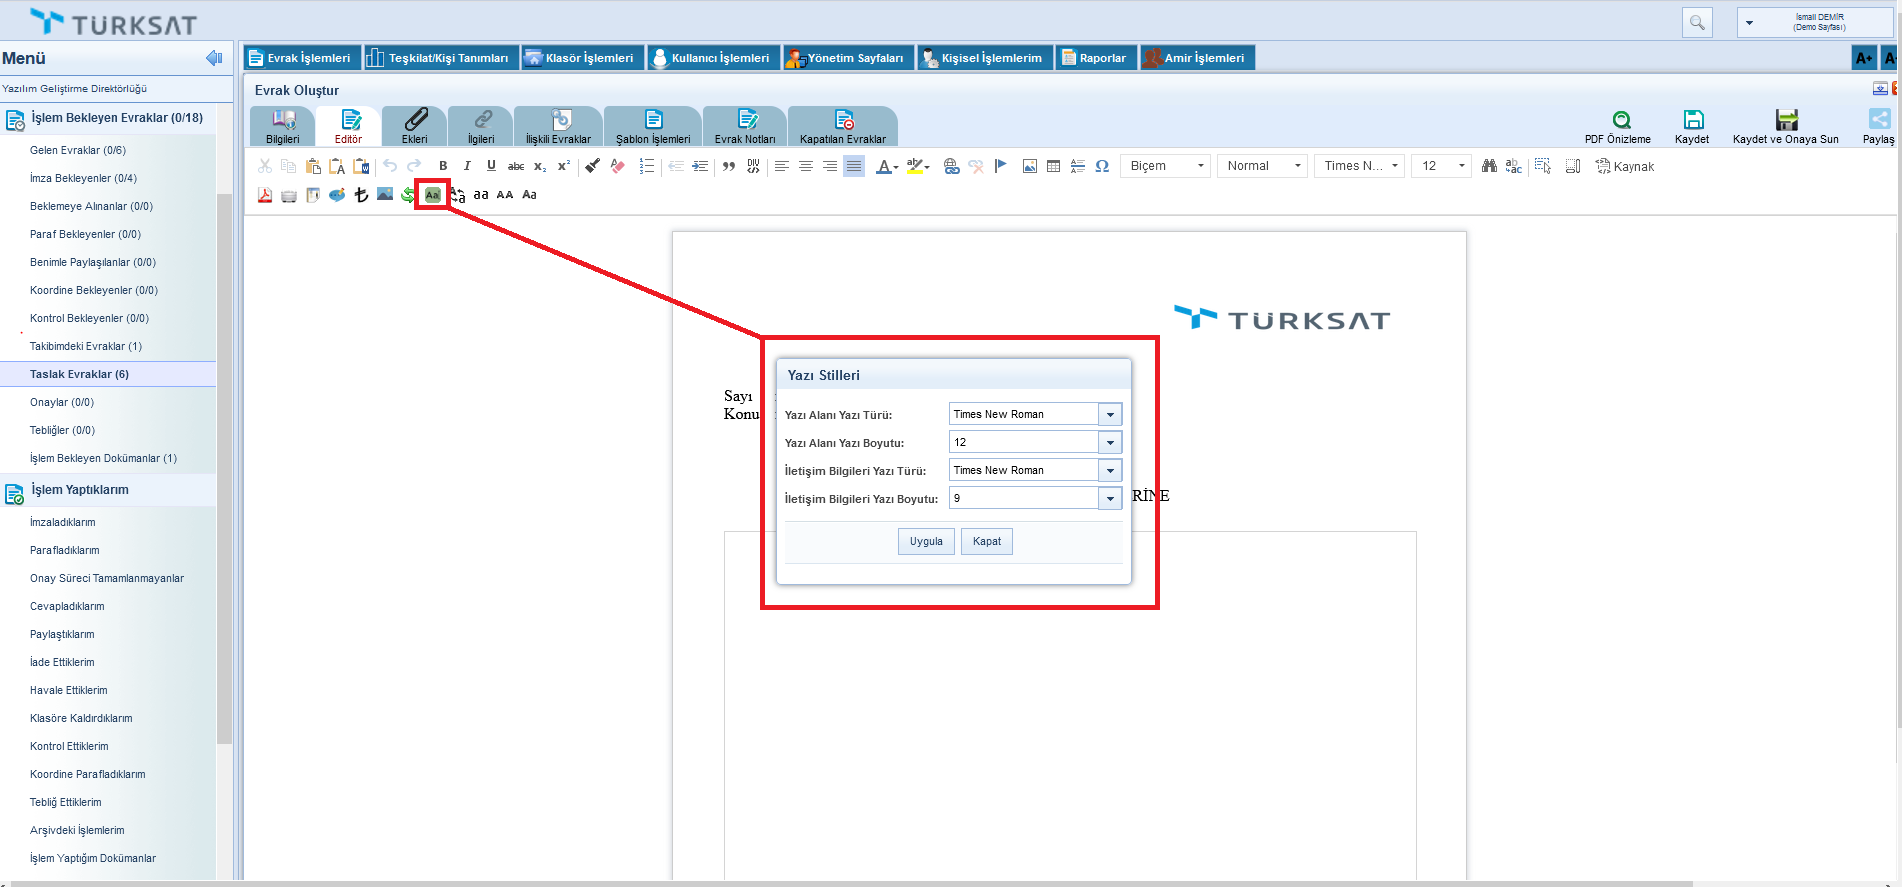Collapse the Menü sidebar arrow
The image size is (1902, 887).
tap(214, 58)
